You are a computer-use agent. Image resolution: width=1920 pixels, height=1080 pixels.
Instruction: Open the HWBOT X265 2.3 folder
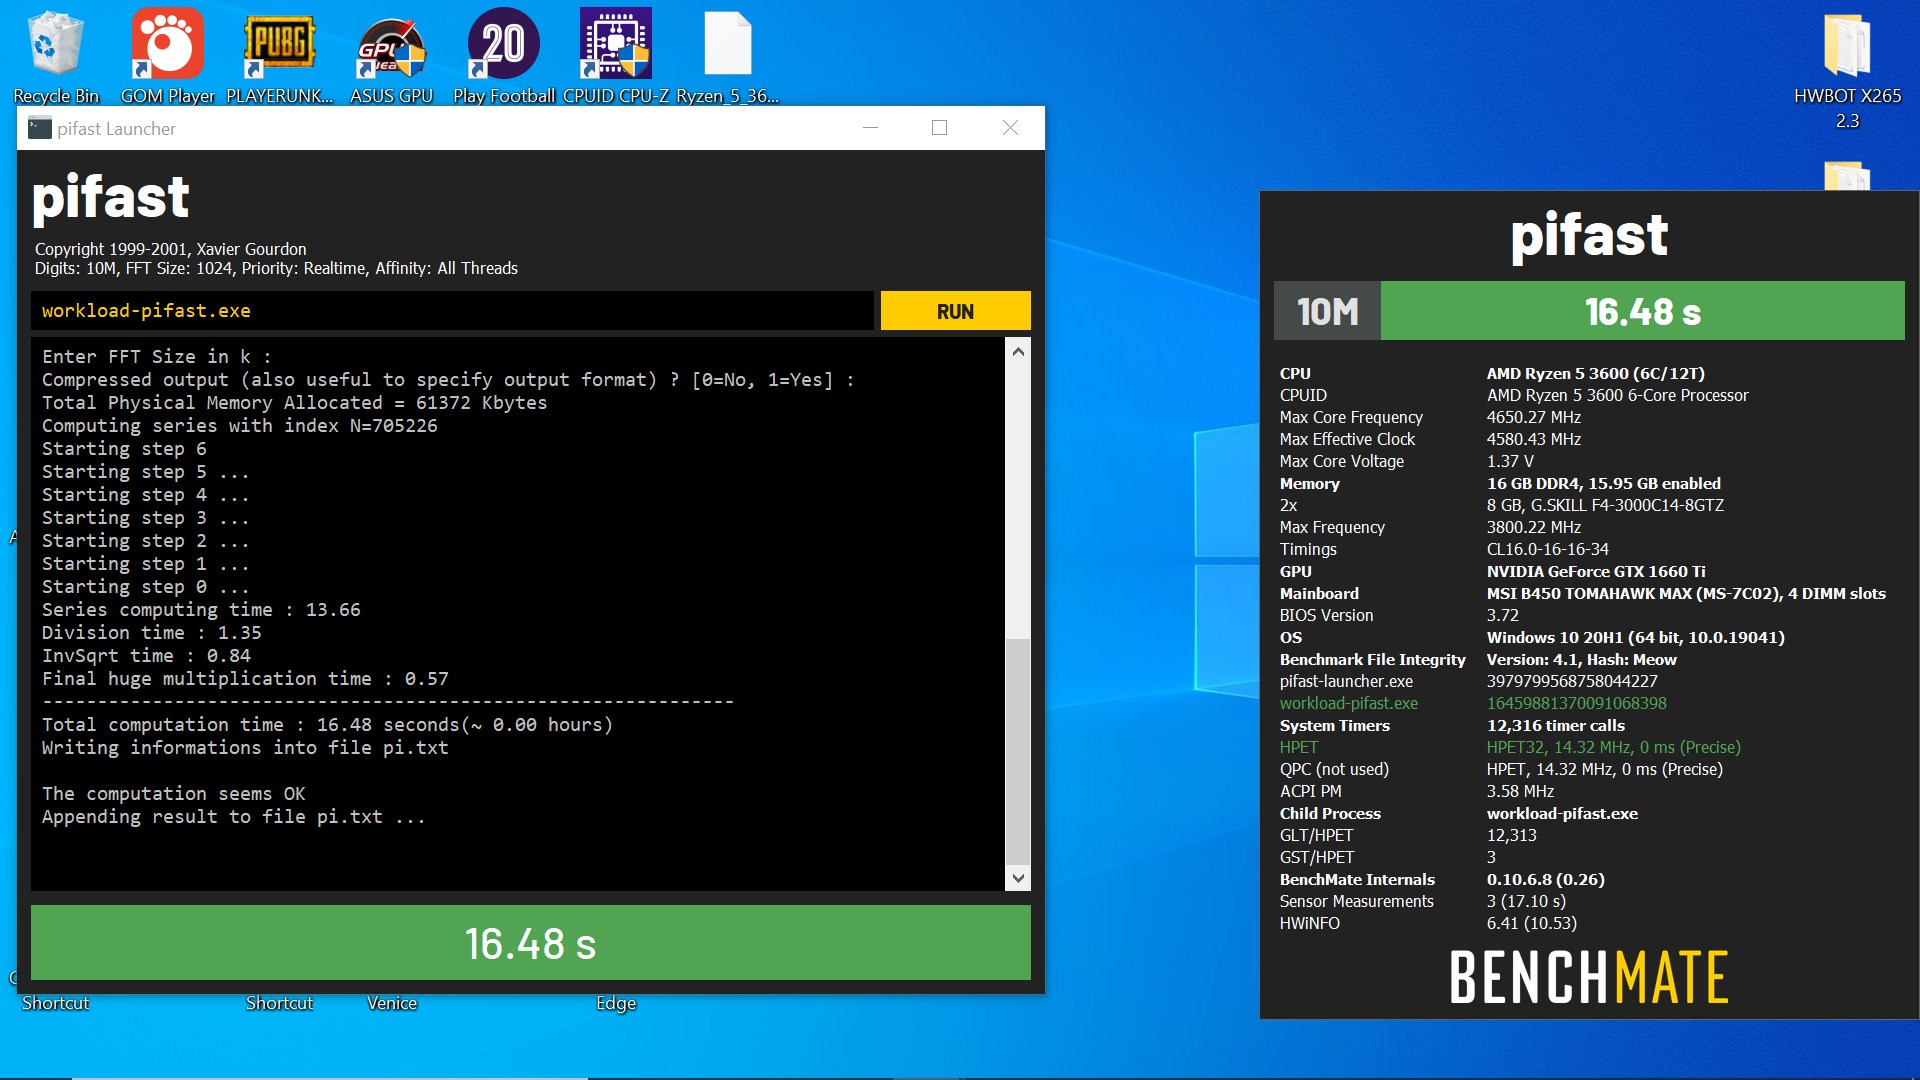click(x=1847, y=70)
